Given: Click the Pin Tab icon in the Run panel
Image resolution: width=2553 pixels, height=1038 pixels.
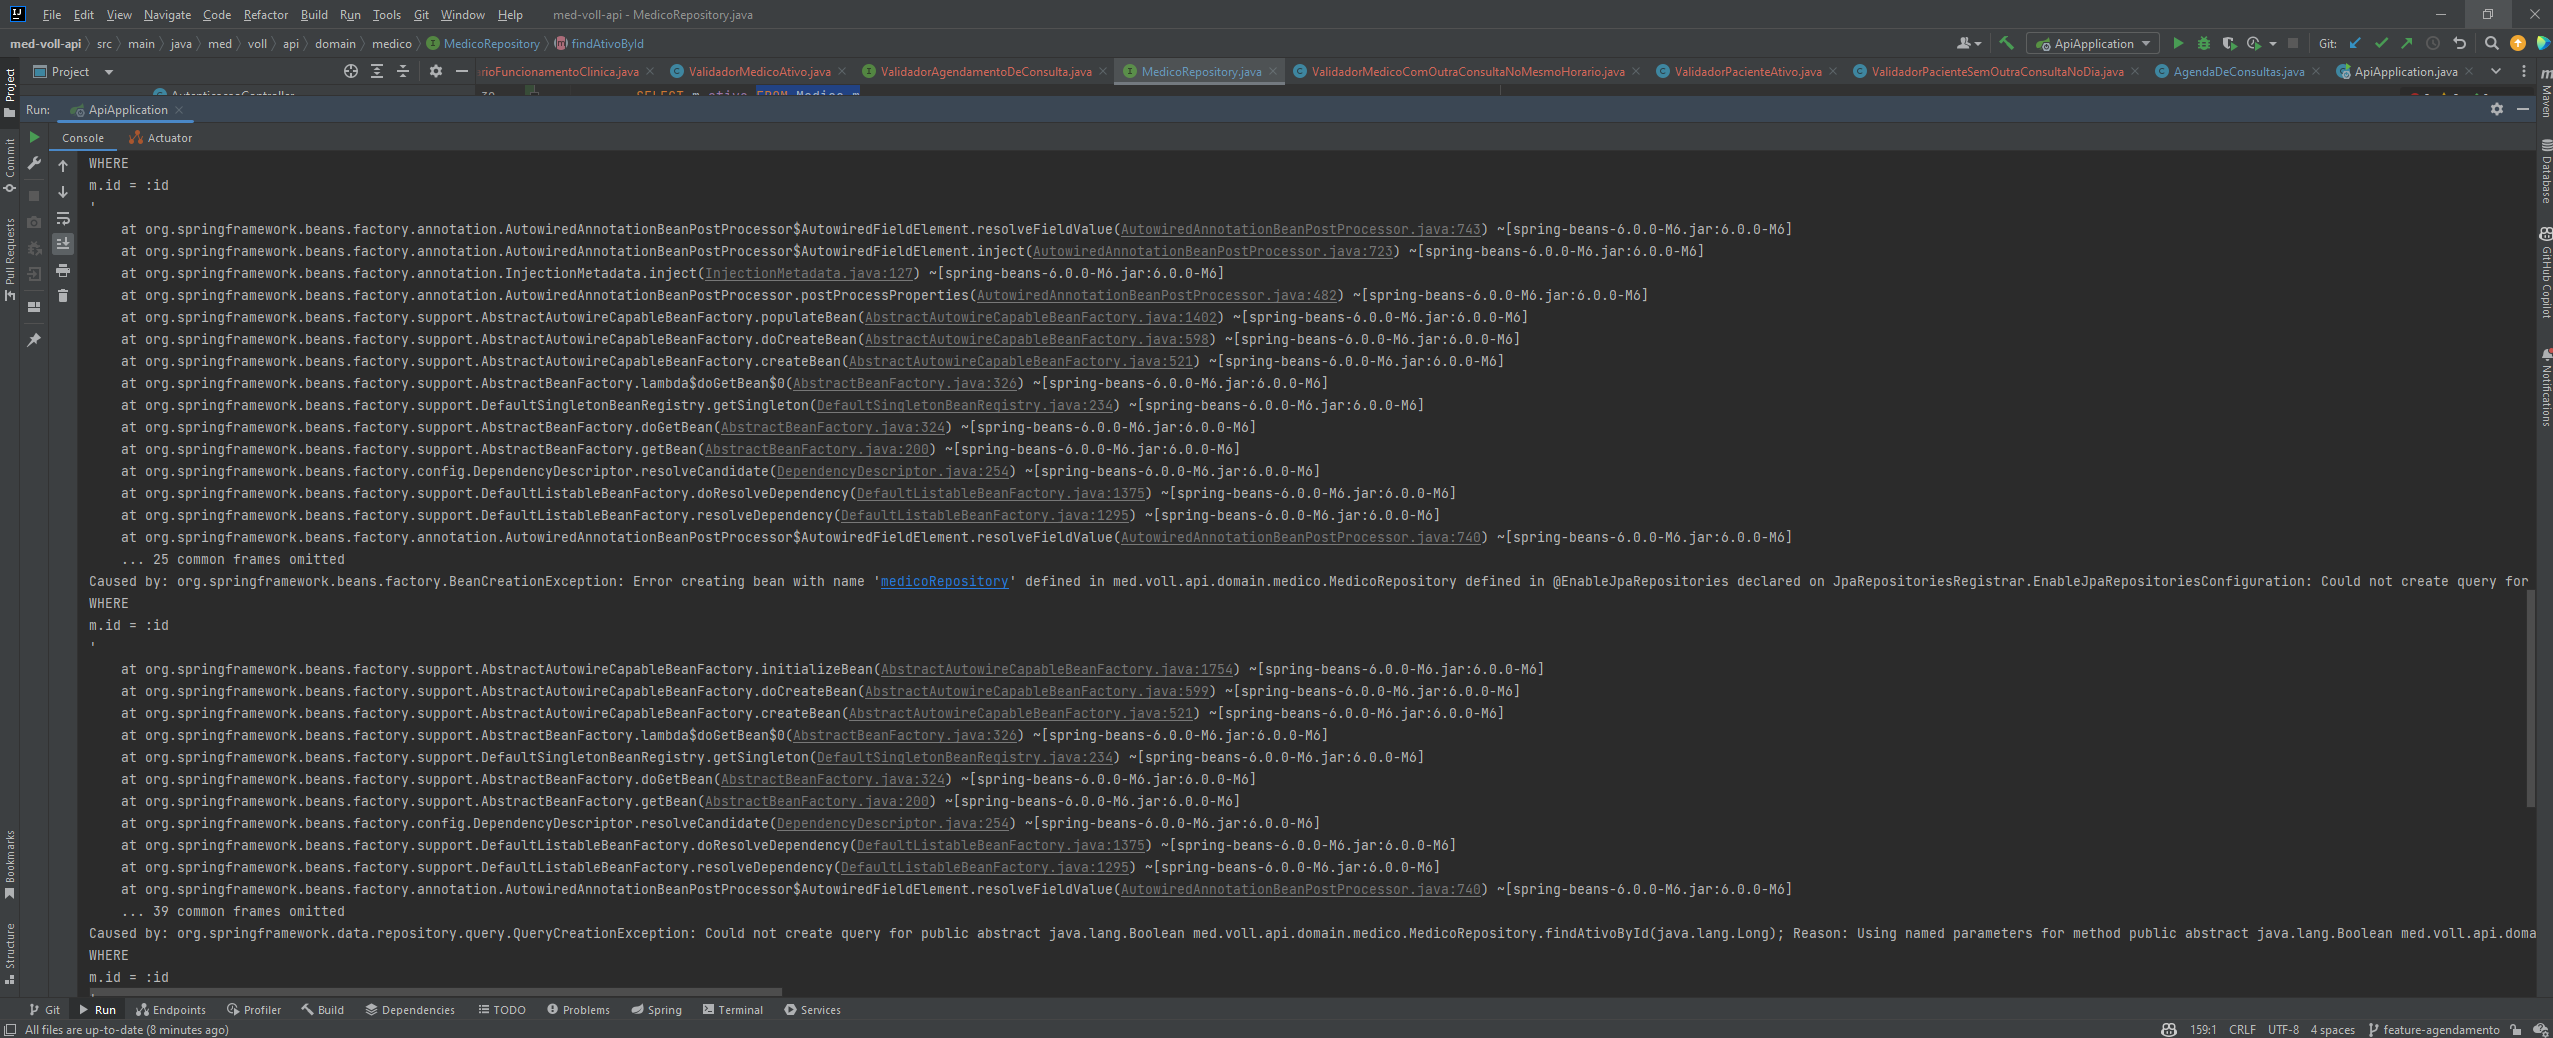Looking at the screenshot, I should (34, 340).
